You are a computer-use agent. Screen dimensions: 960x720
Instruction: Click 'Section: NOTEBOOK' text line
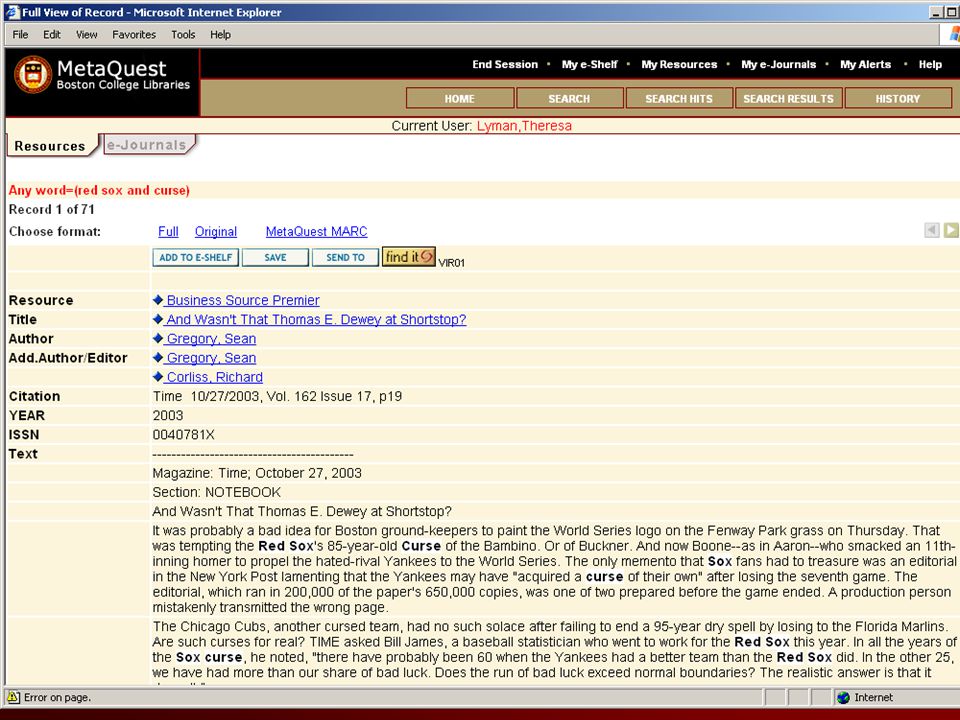(217, 492)
